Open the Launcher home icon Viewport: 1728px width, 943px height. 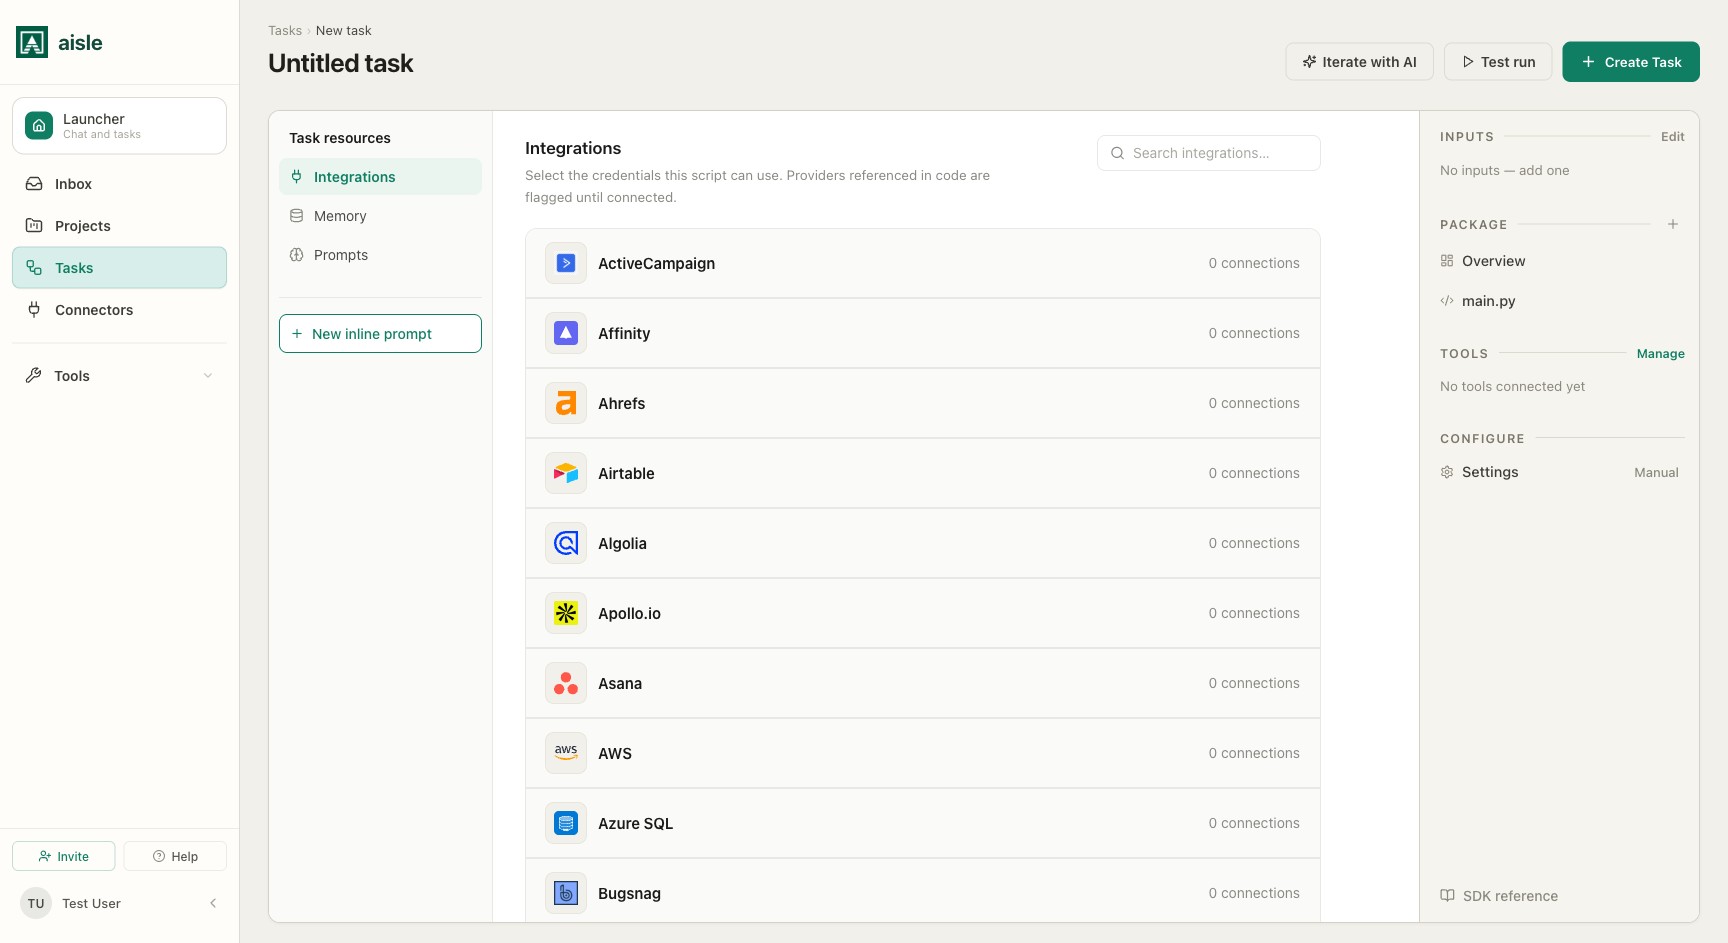pos(39,126)
